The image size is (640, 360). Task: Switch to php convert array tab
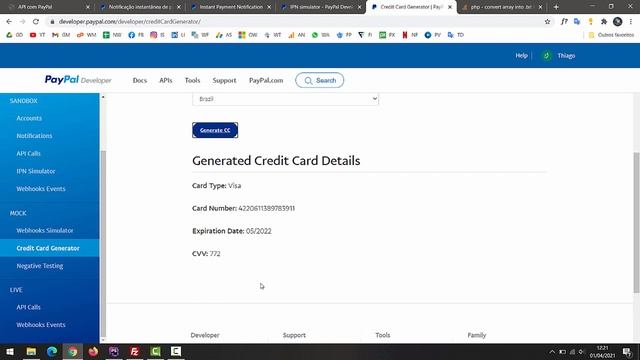[x=501, y=7]
